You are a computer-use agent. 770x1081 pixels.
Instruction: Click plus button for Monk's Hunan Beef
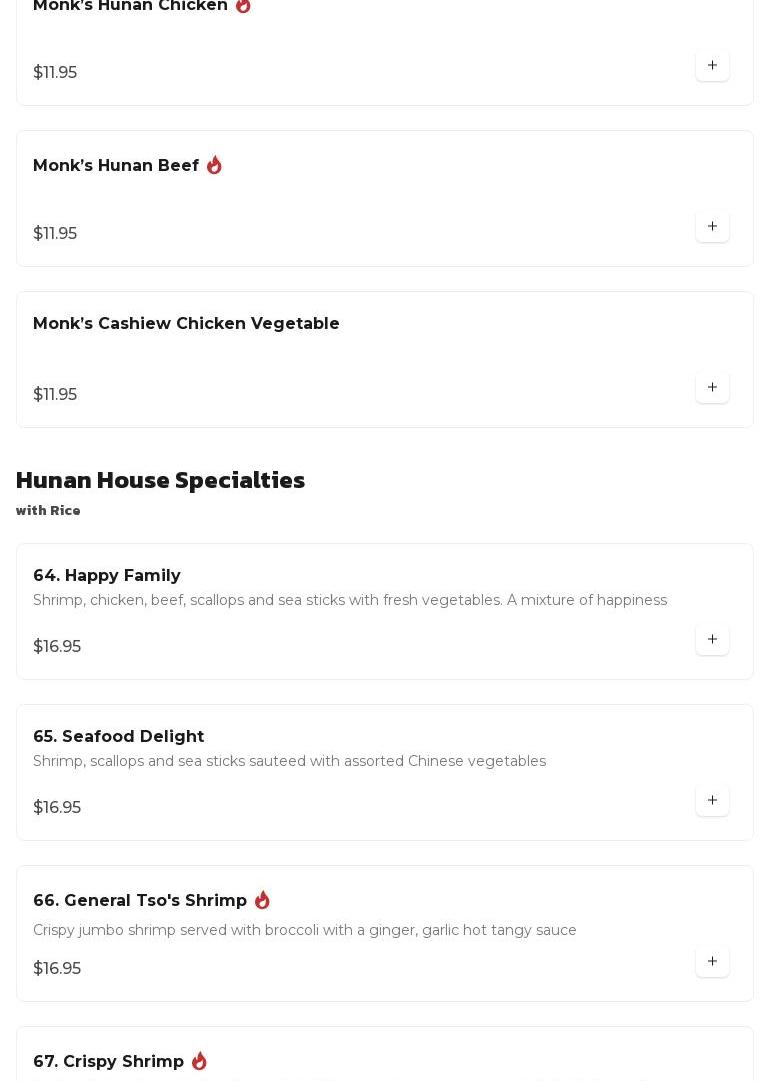click(712, 227)
